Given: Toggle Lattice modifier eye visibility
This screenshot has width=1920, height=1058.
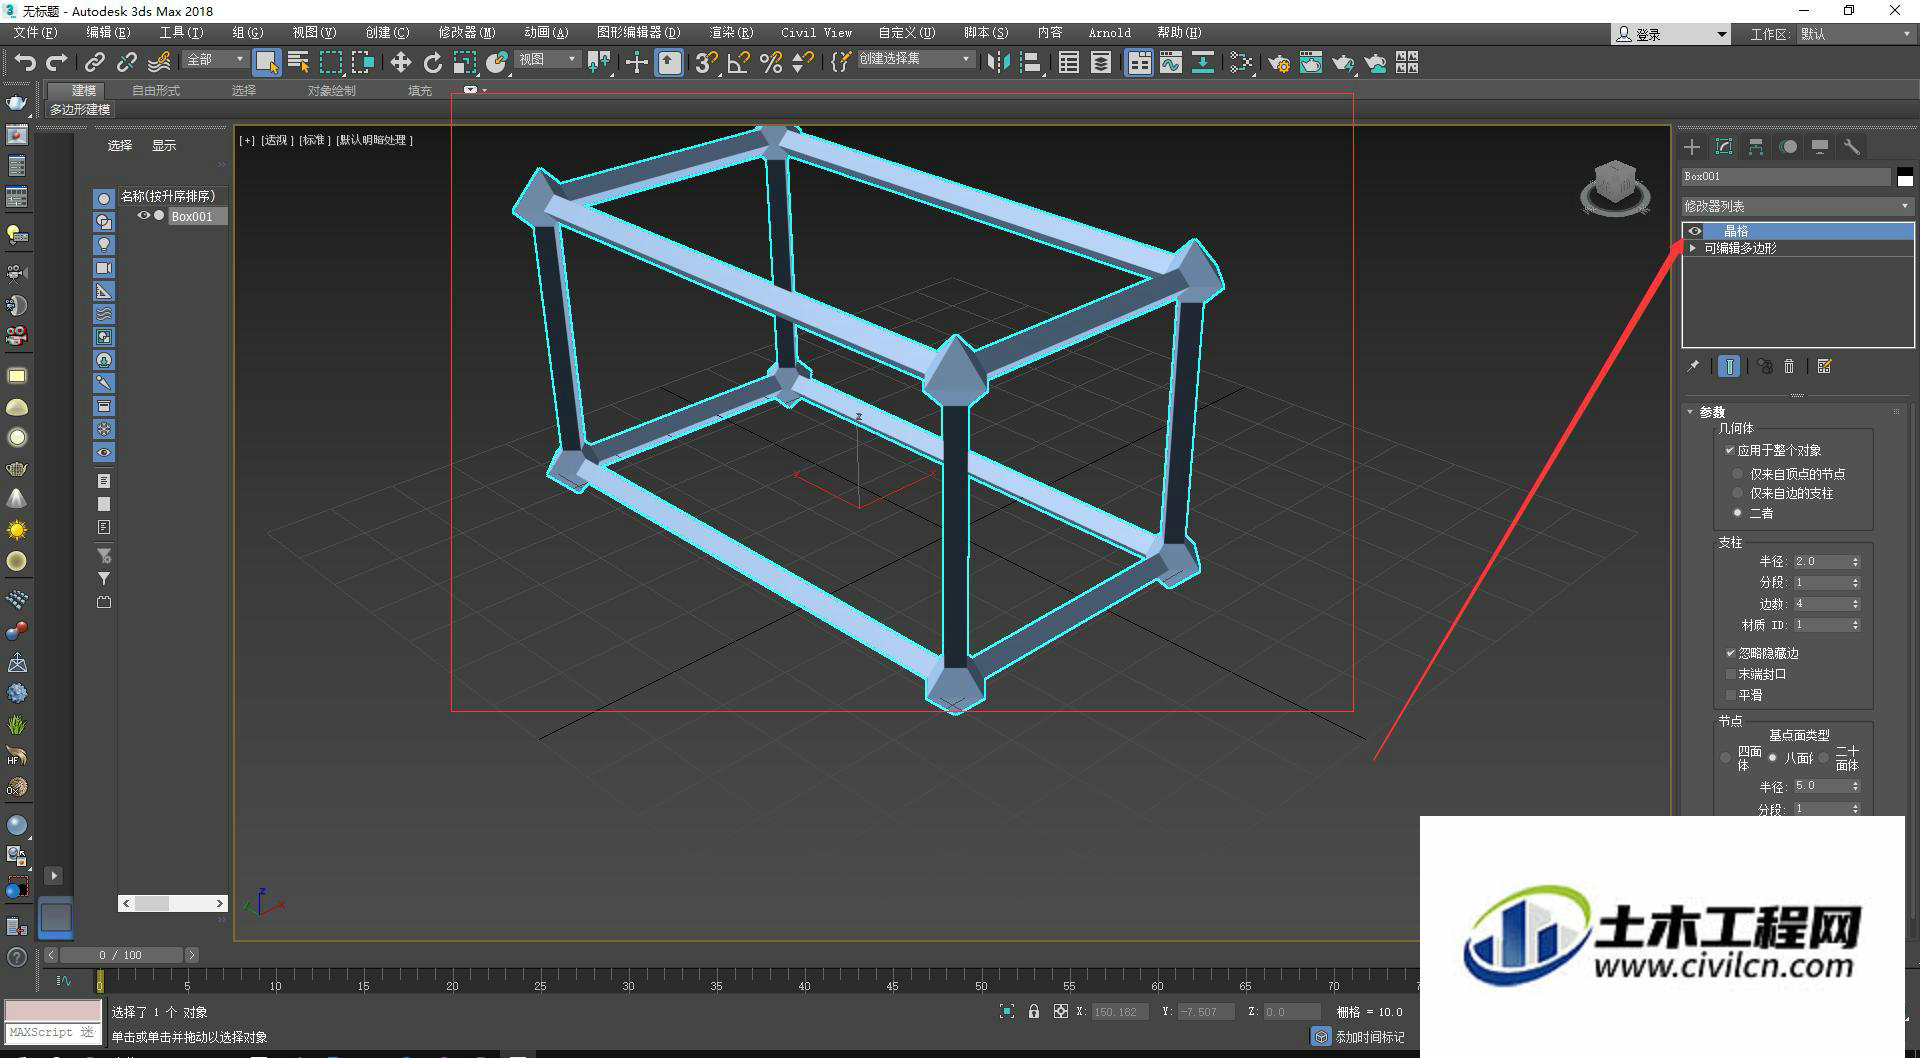Looking at the screenshot, I should (x=1695, y=231).
